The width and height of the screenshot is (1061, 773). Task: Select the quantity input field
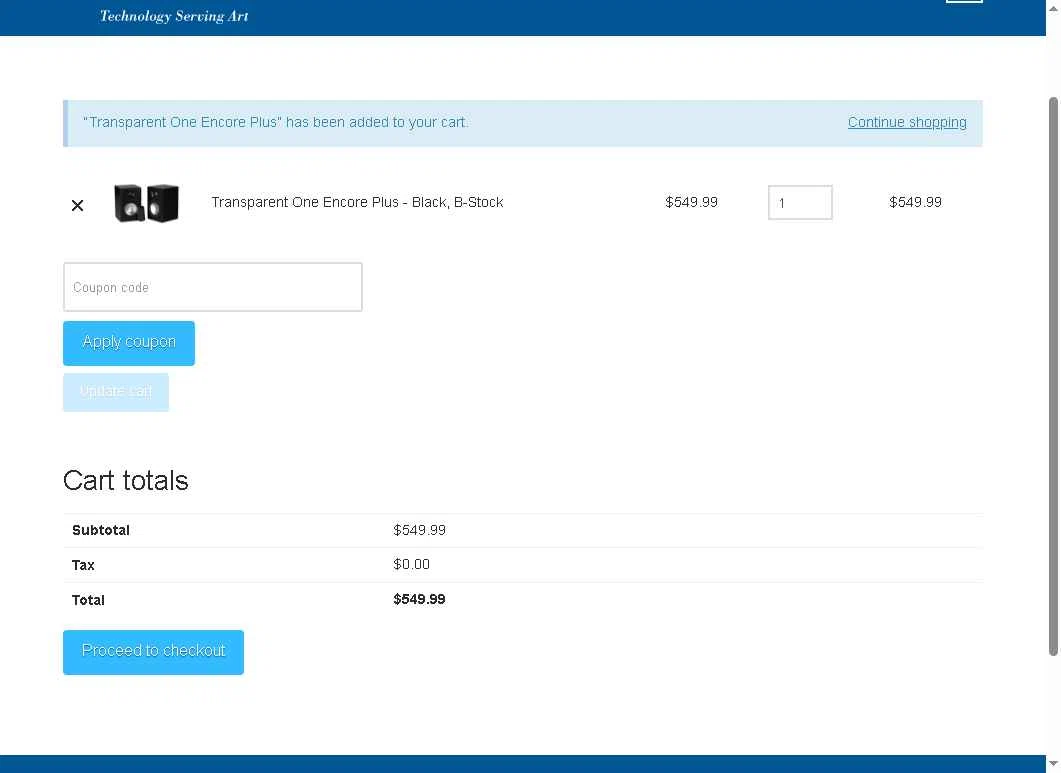pyautogui.click(x=800, y=202)
